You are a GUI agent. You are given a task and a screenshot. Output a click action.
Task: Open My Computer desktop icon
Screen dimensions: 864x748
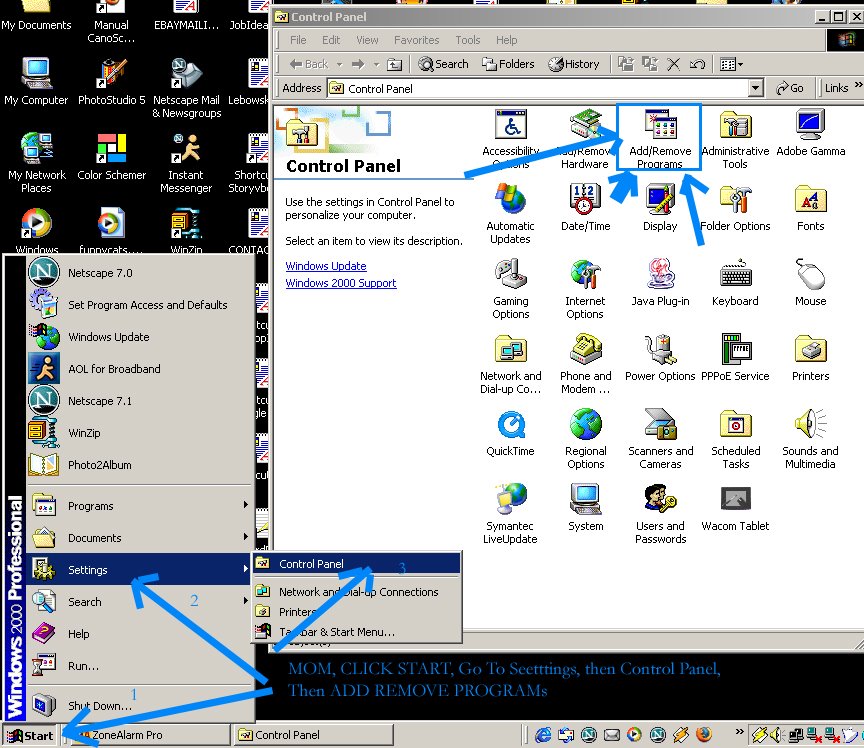36,82
